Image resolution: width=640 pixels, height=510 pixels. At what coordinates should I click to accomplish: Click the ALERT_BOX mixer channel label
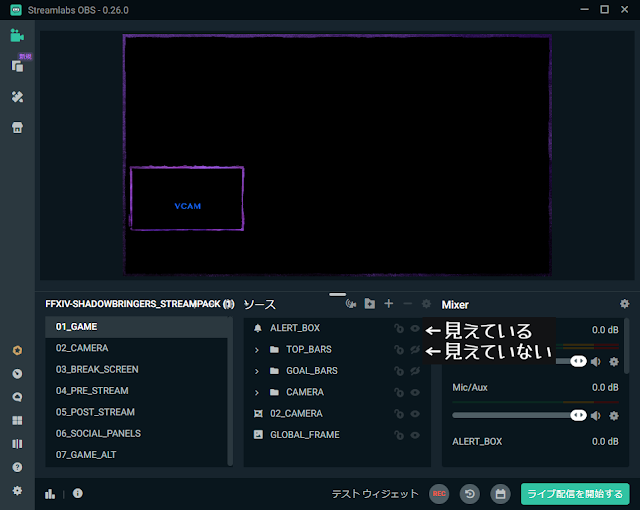[x=477, y=442]
